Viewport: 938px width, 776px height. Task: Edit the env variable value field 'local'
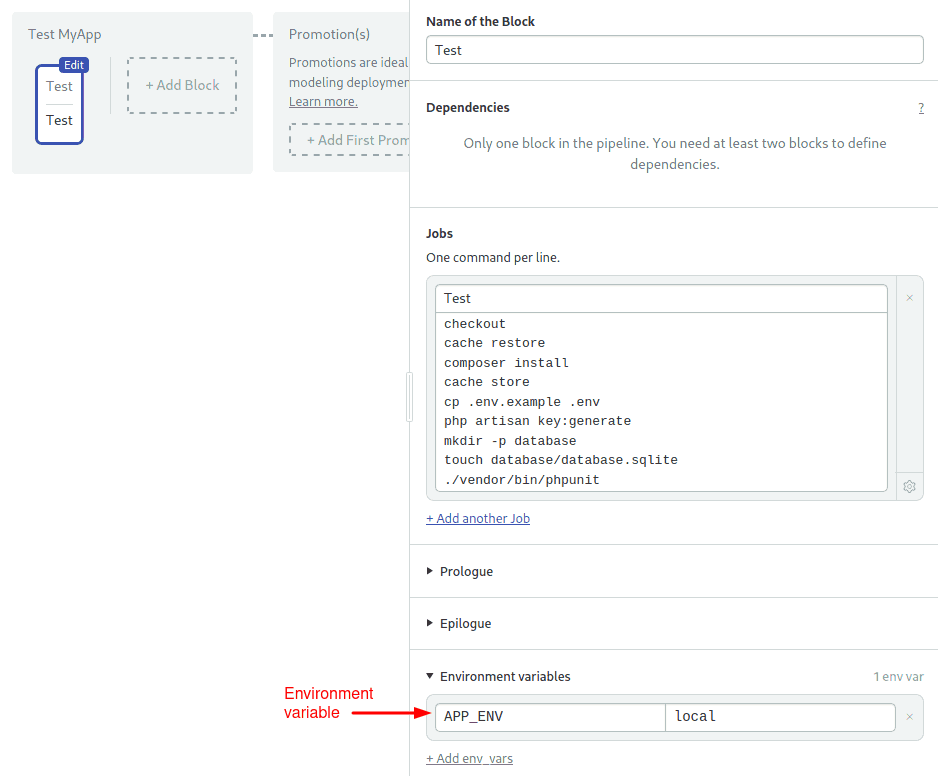pos(780,717)
